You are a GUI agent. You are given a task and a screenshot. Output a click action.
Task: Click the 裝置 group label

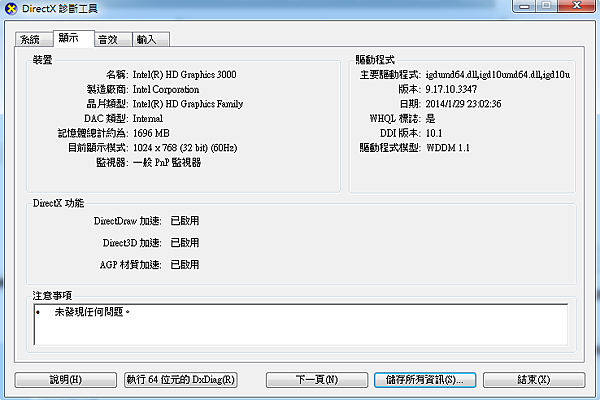42,60
